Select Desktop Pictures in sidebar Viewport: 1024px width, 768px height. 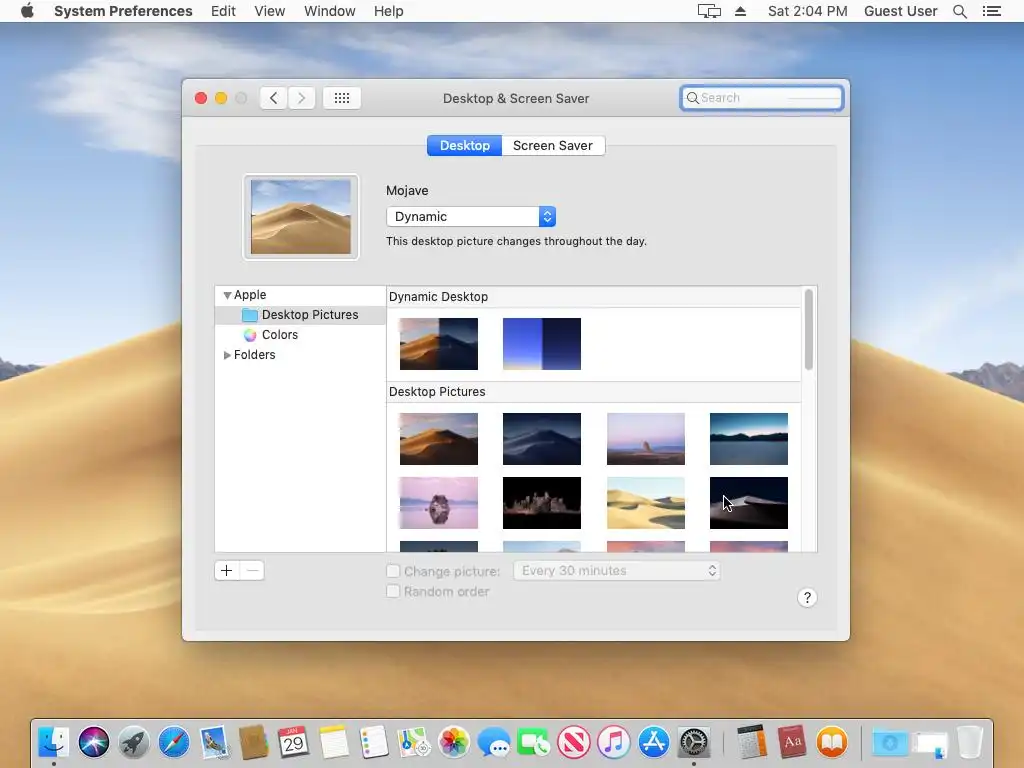pyautogui.click(x=300, y=315)
